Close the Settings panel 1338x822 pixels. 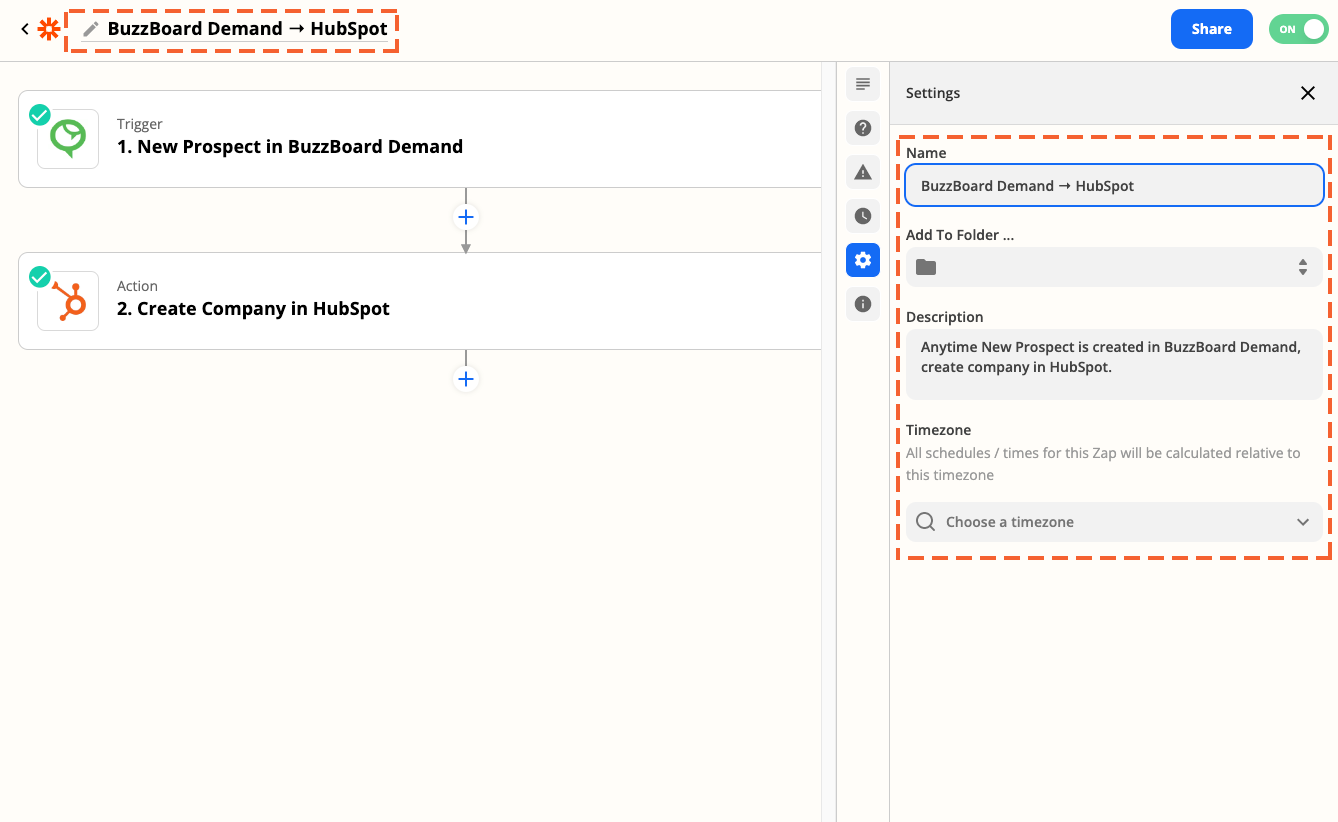click(1307, 93)
